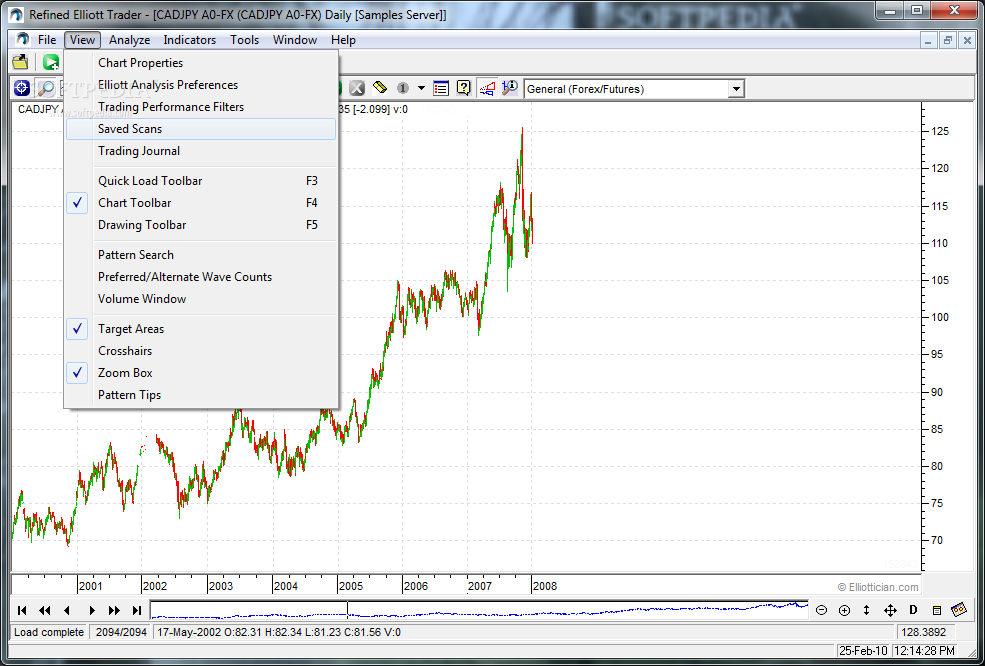Click the gray circled number one icon
Viewport: 985px width, 666px height.
(x=403, y=88)
